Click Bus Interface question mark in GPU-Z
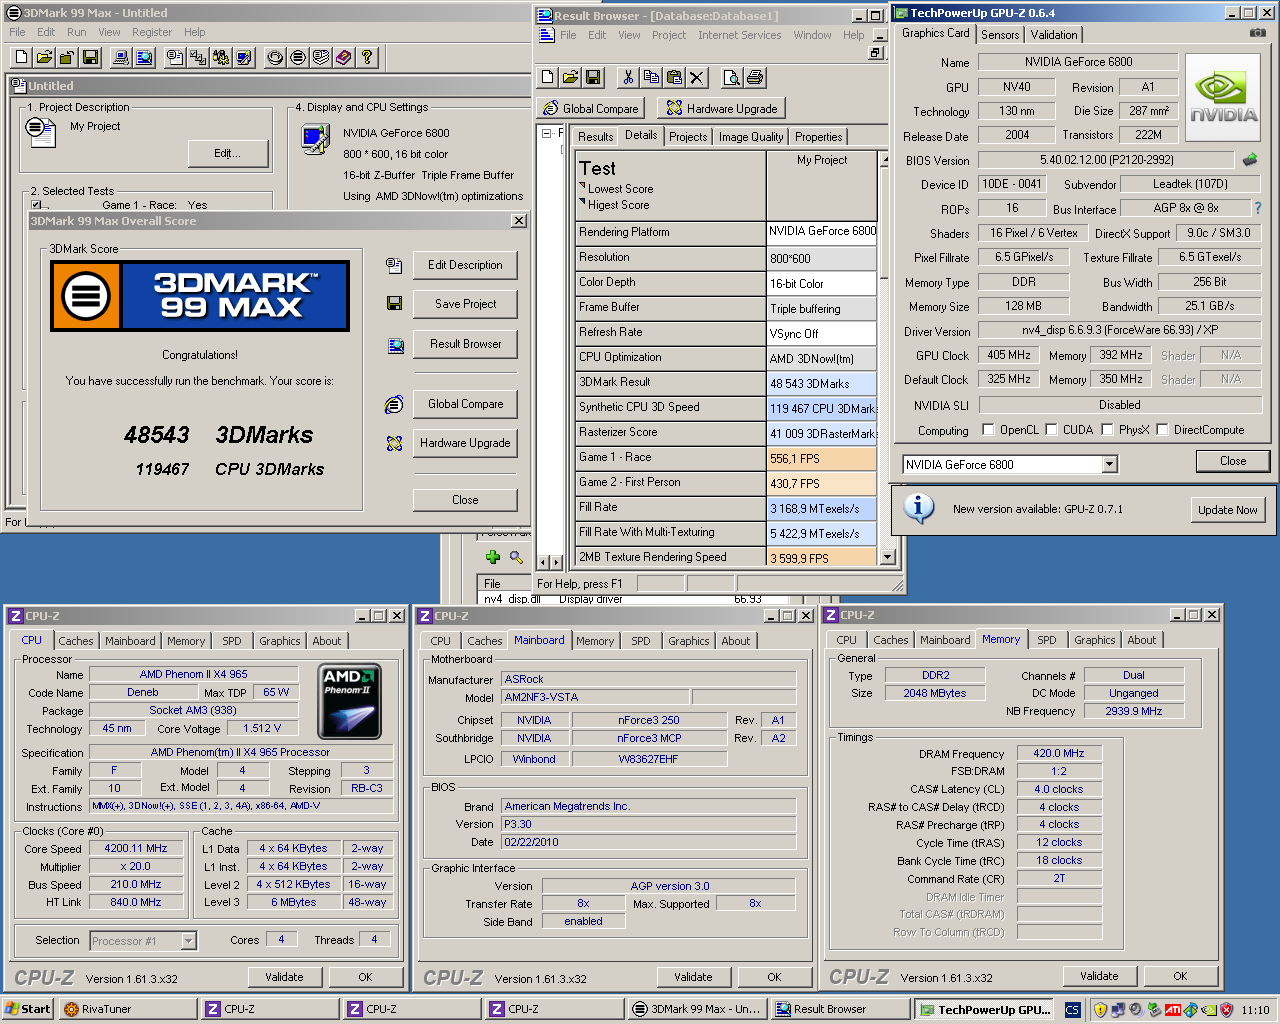This screenshot has height=1024, width=1280. [x=1258, y=208]
